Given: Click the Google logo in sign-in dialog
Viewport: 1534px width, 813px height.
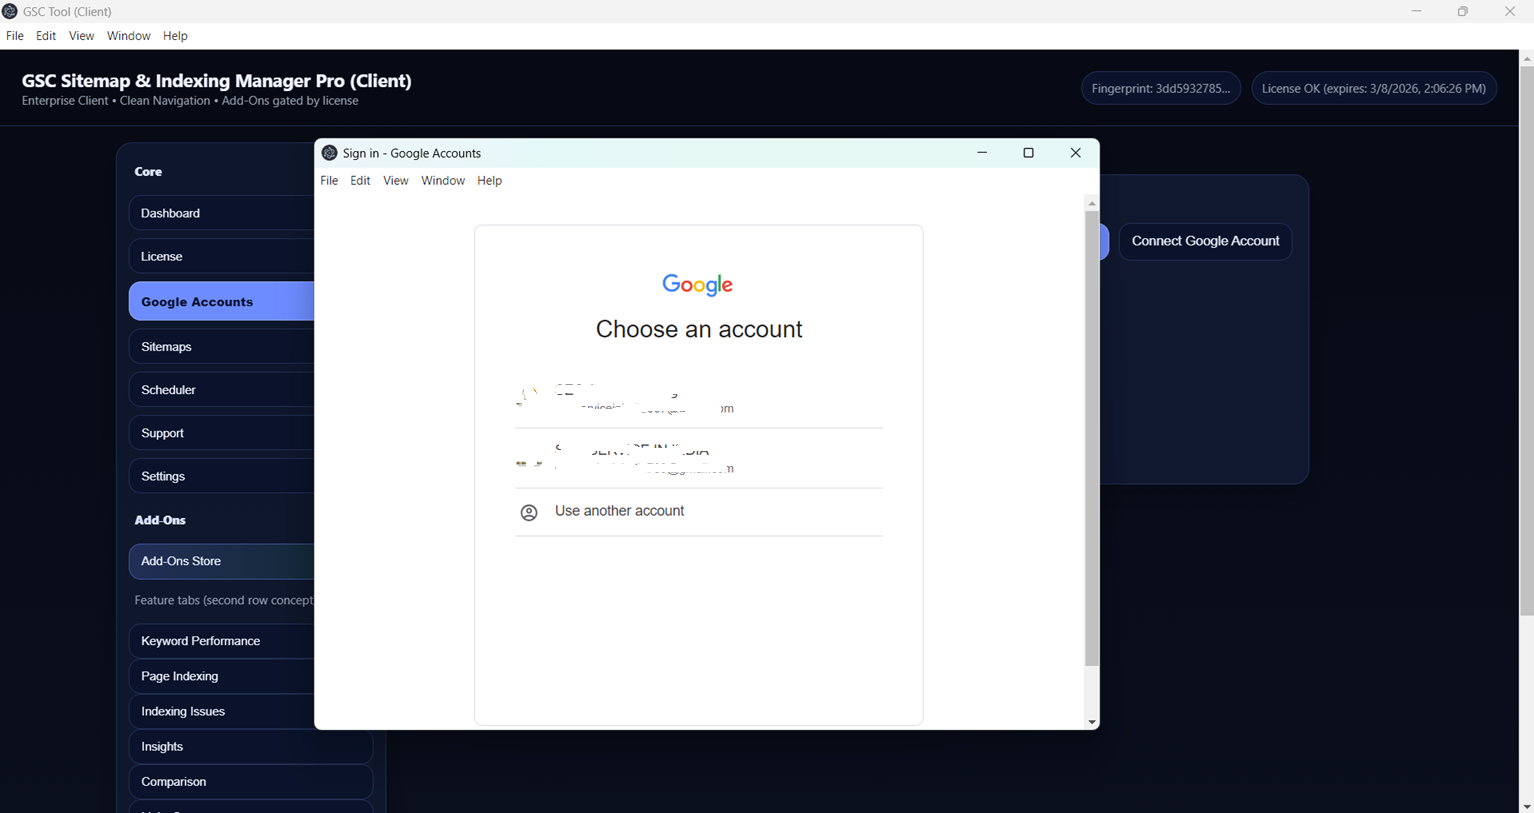Looking at the screenshot, I should (x=698, y=285).
